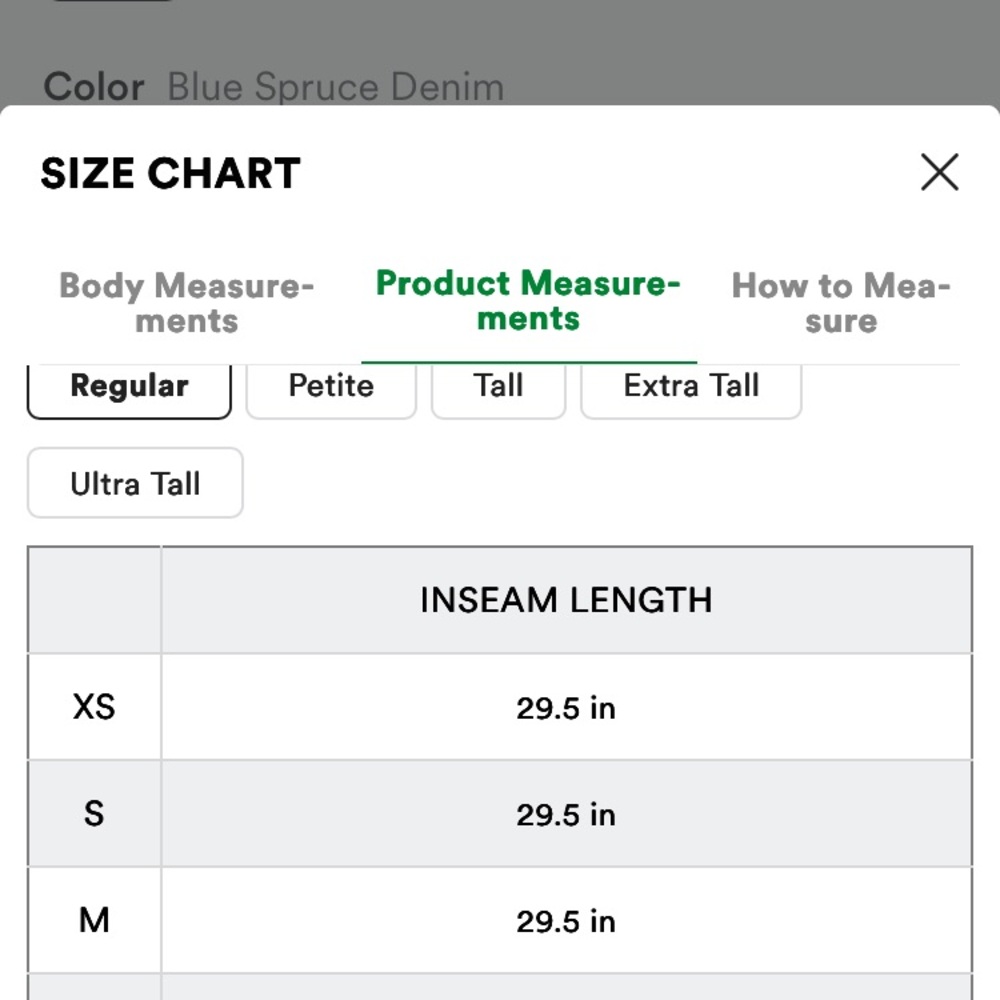
Task: Select the Extra Tall fit button
Action: click(x=691, y=387)
